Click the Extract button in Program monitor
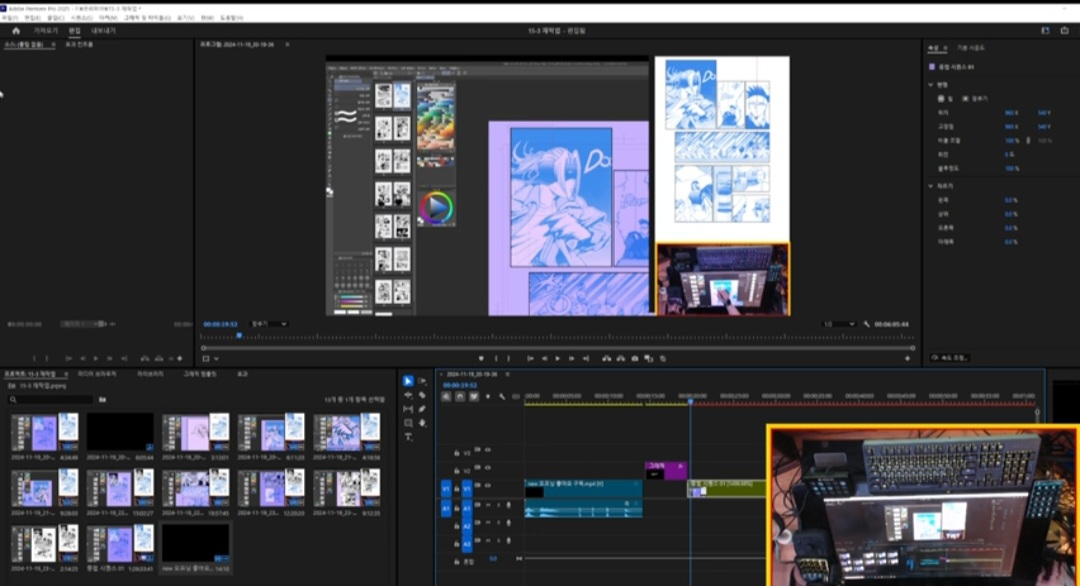Screen dimensions: 1080x586 coord(621,359)
